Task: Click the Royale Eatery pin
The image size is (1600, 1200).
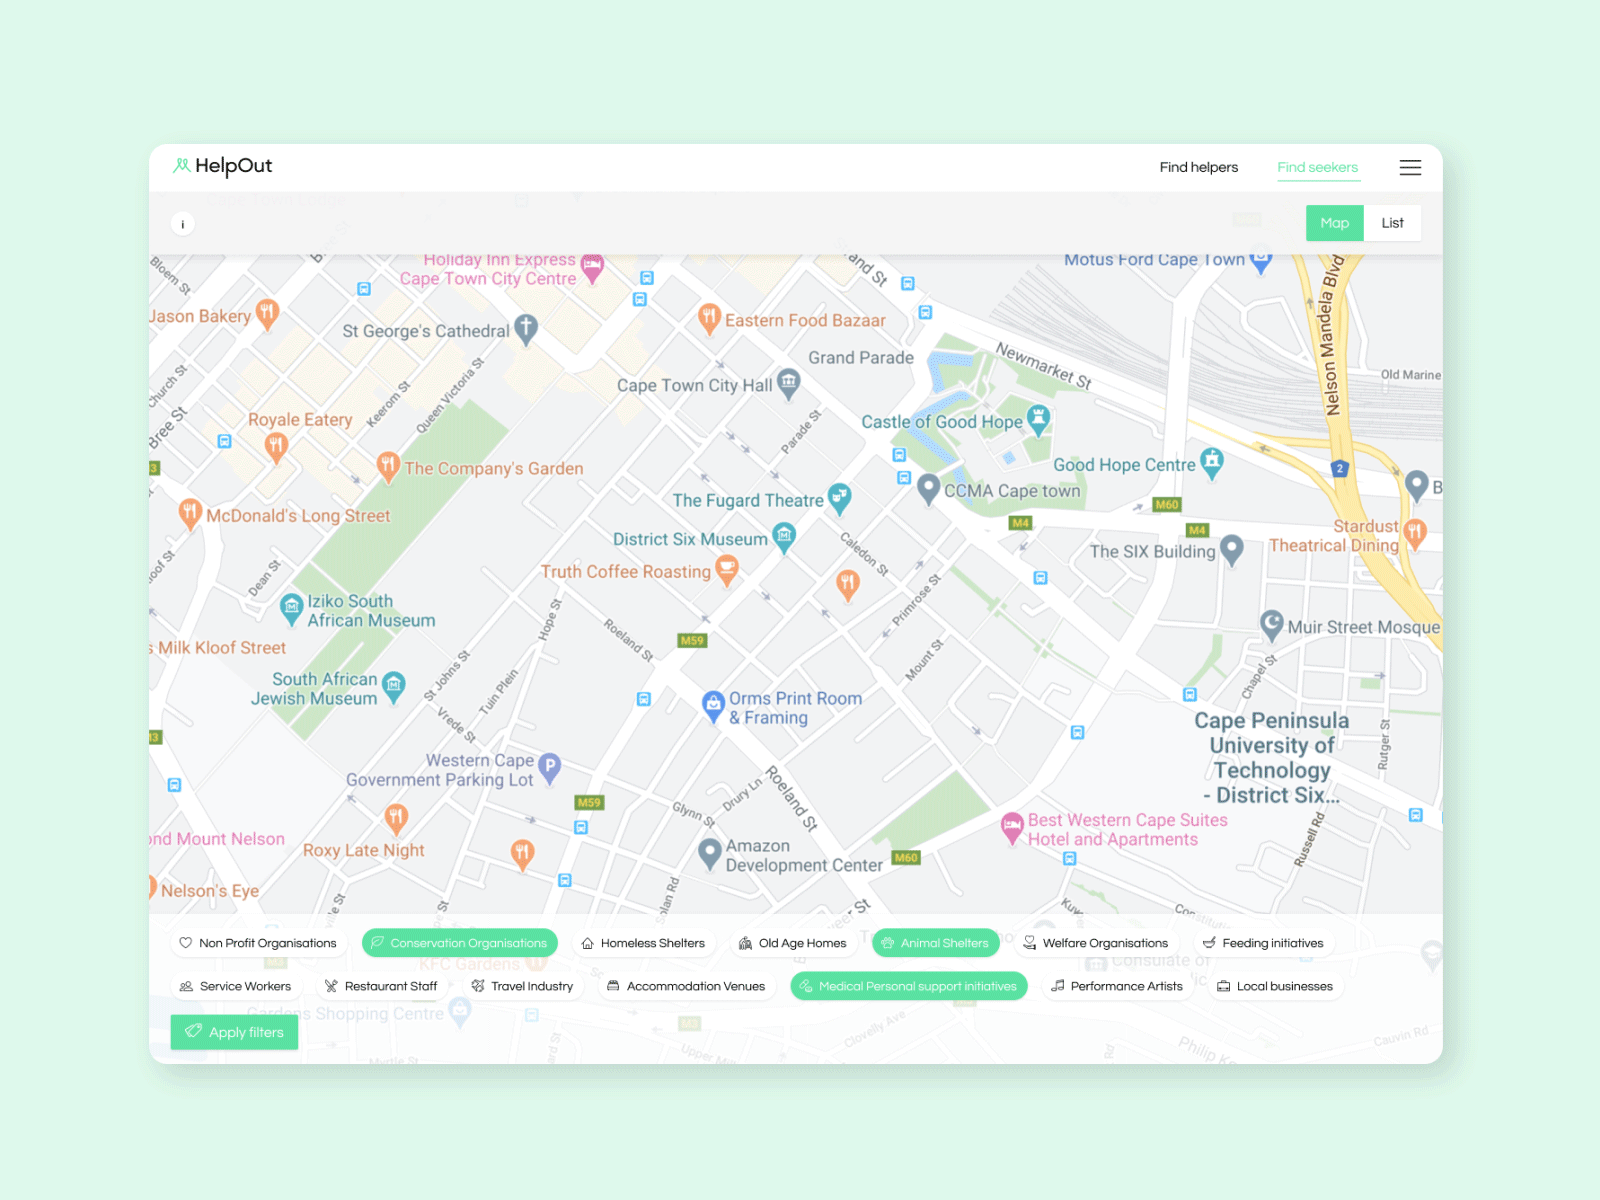Action: tap(276, 447)
